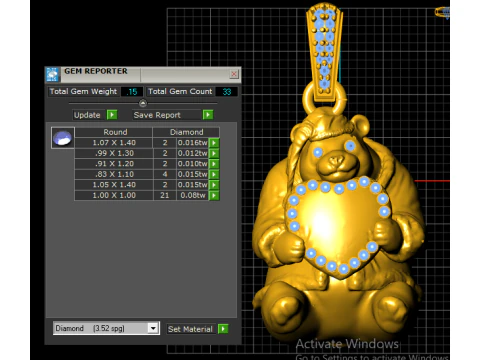Click green arrow for .91 X 1.20 row
This screenshot has width=480, height=360.
click(214, 164)
